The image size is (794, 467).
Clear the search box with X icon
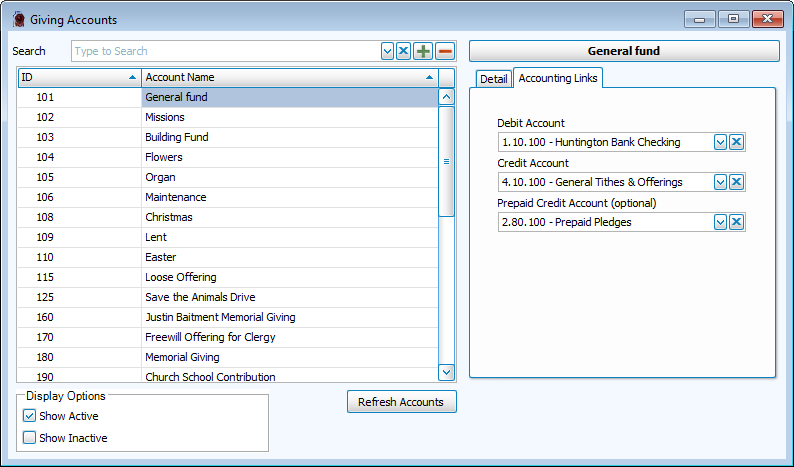point(404,51)
